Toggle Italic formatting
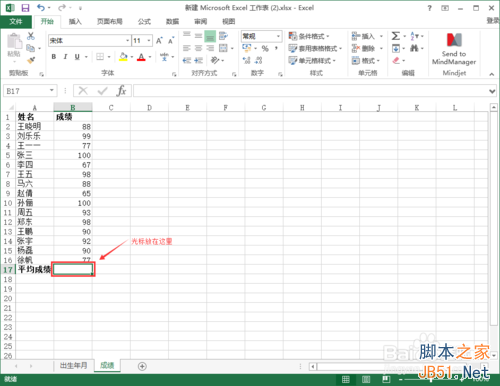This screenshot has height=386, width=500. coord(65,57)
